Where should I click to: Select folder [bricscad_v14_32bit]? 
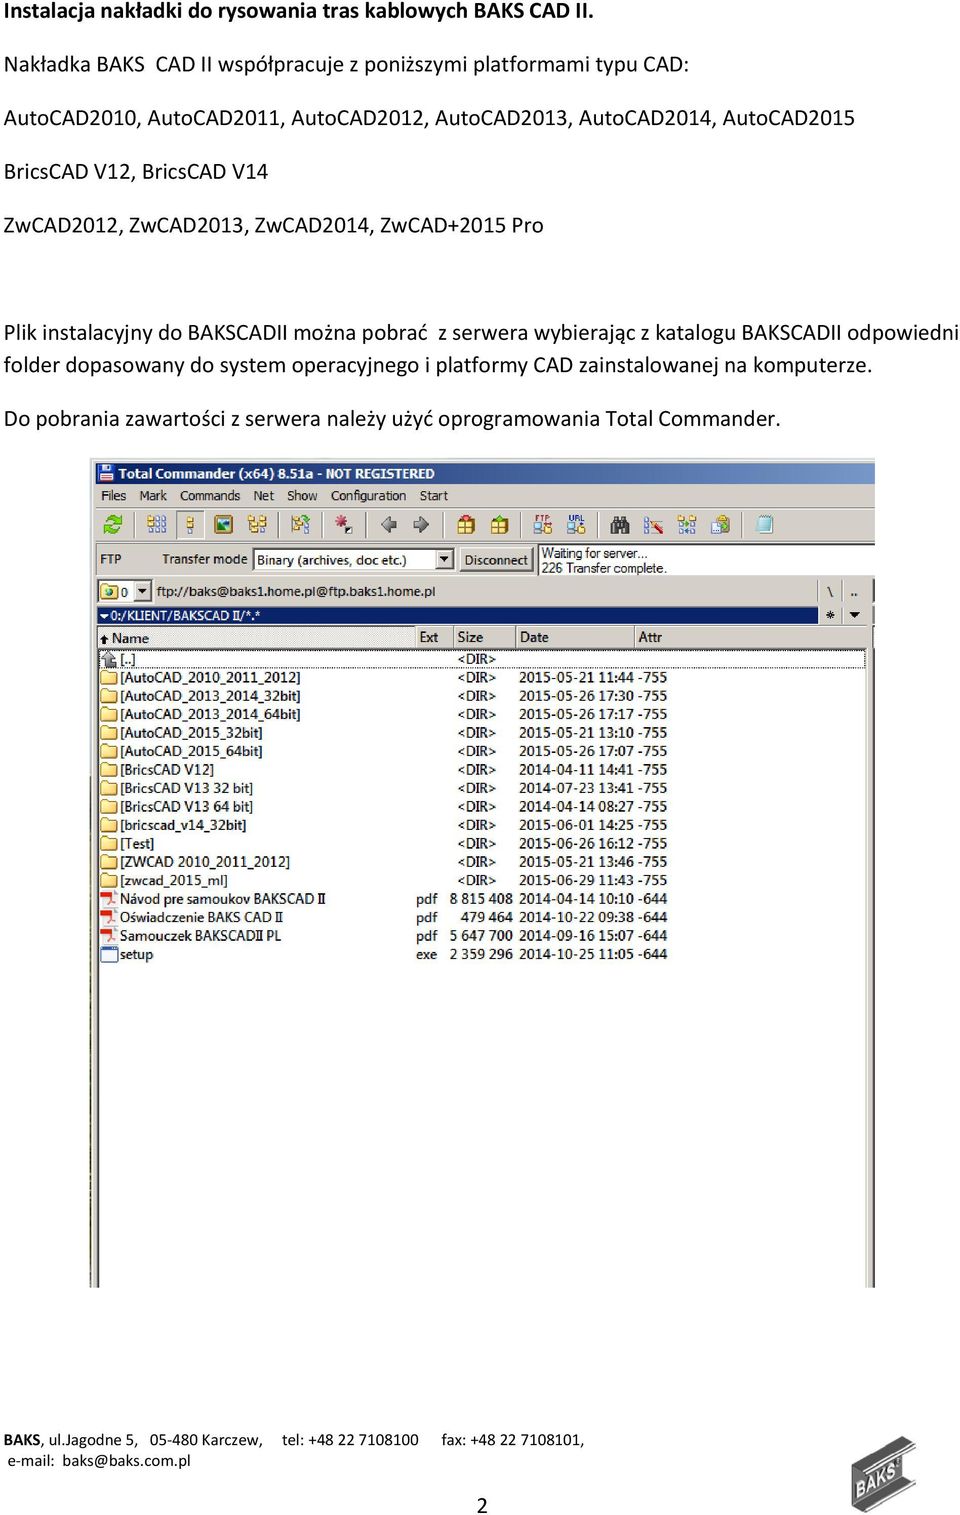point(183,825)
